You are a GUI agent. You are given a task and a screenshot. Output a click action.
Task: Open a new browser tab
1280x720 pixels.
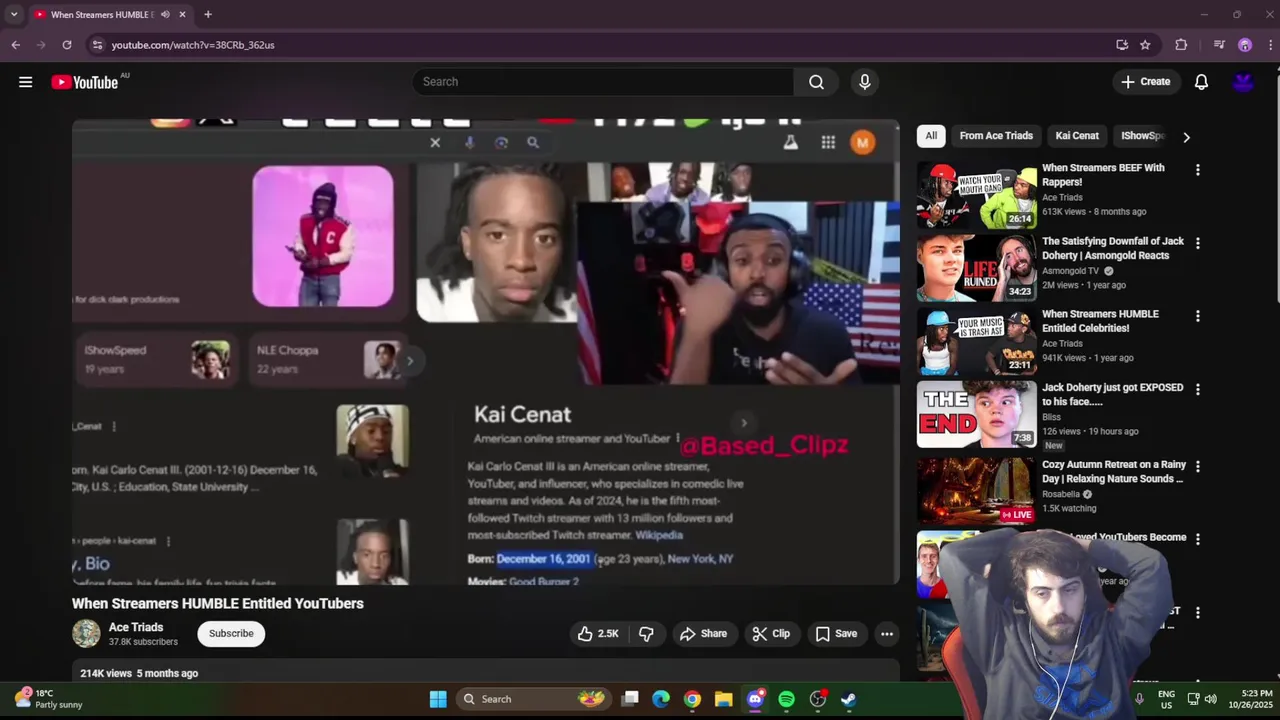pos(208,15)
